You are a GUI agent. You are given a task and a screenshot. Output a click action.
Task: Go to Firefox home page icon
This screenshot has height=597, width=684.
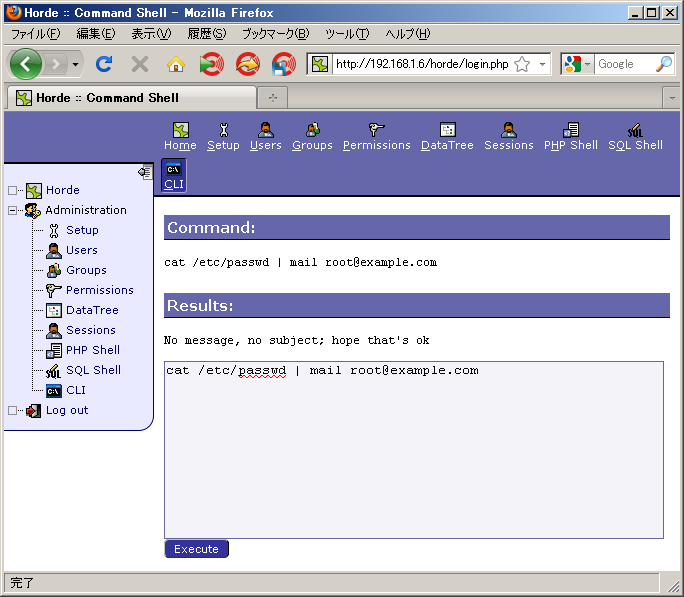tap(176, 65)
